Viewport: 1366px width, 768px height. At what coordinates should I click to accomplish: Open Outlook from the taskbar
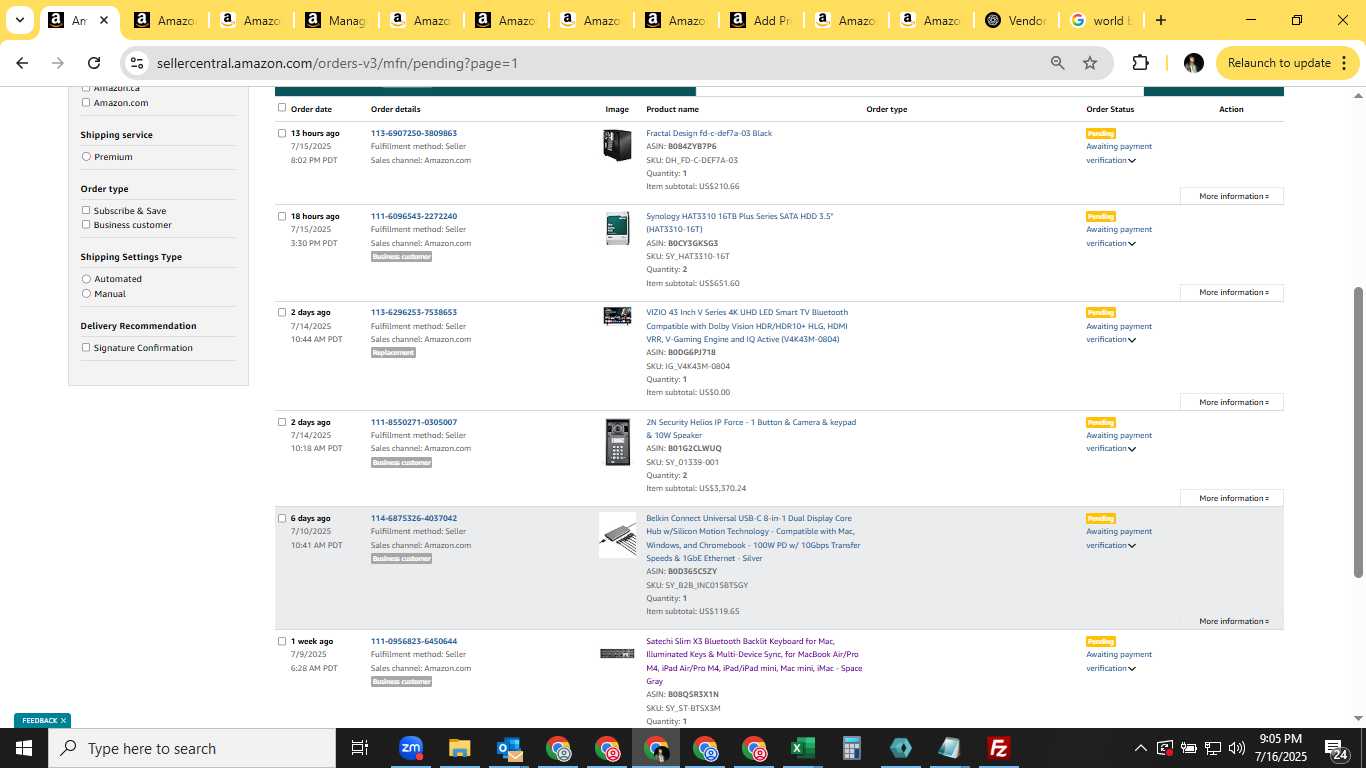(x=509, y=748)
